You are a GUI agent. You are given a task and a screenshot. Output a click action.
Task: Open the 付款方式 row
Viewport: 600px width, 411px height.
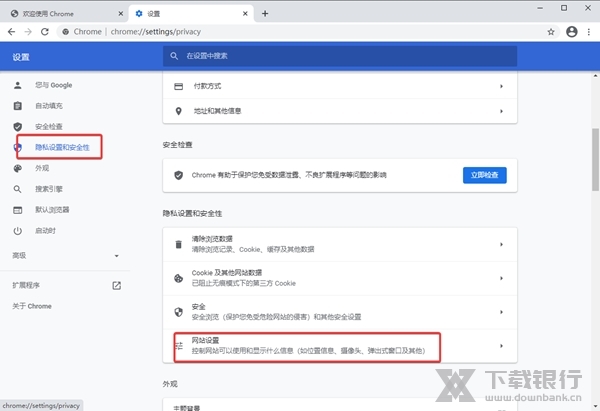click(x=340, y=86)
